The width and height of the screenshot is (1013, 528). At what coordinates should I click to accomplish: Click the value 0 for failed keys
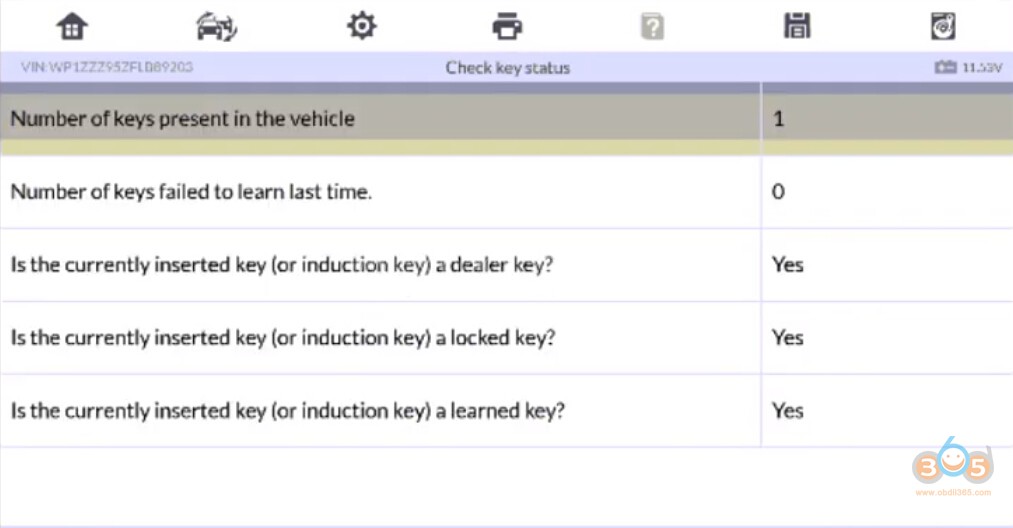(779, 192)
